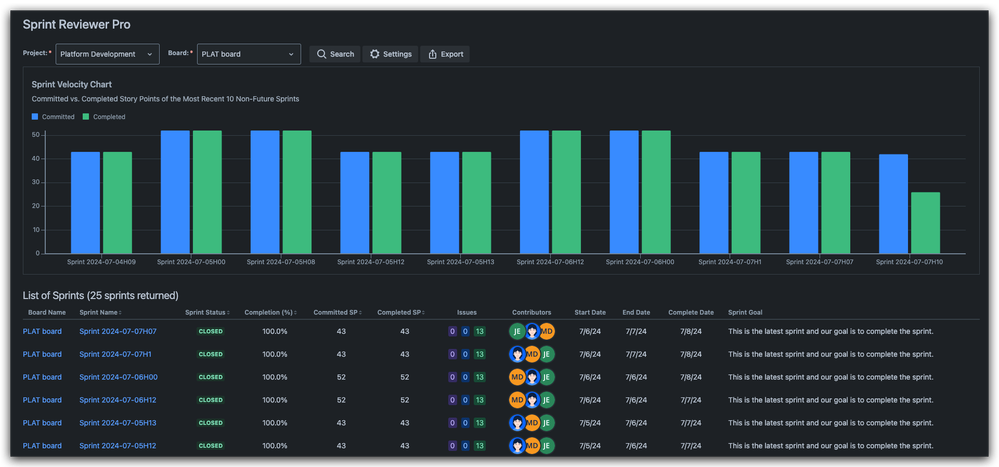Viewport: 999px width, 467px height.
Task: Click the CLOSED status badge for Sprint 2024-07-05H12
Action: click(x=211, y=446)
